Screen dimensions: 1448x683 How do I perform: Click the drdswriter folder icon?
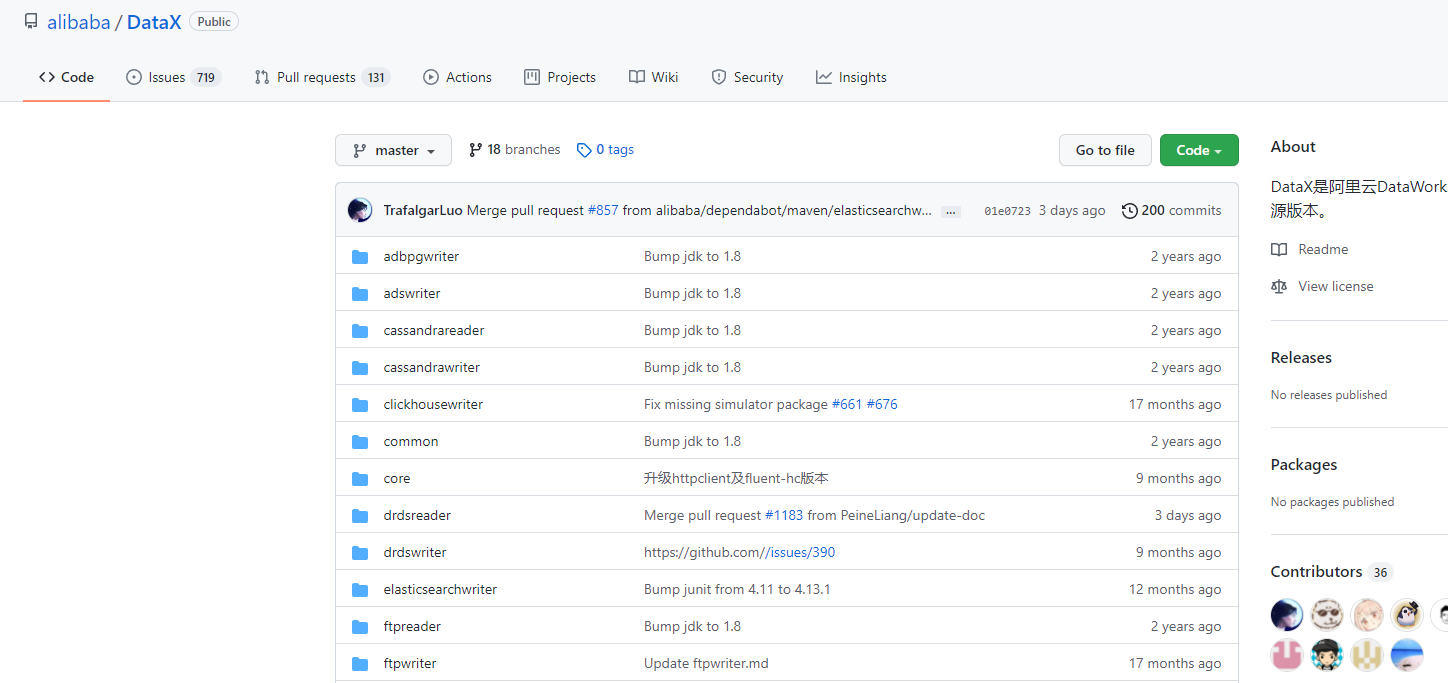[360, 553]
